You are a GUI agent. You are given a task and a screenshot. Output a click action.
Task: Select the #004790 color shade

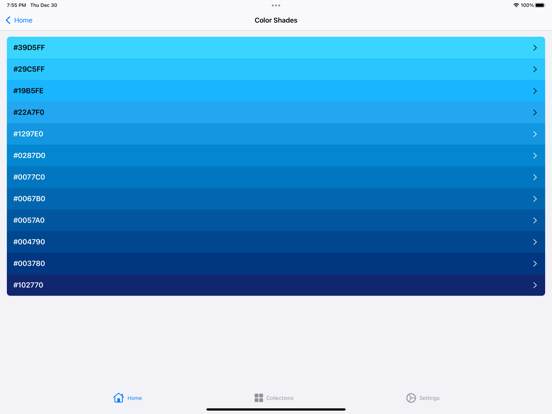coord(276,242)
